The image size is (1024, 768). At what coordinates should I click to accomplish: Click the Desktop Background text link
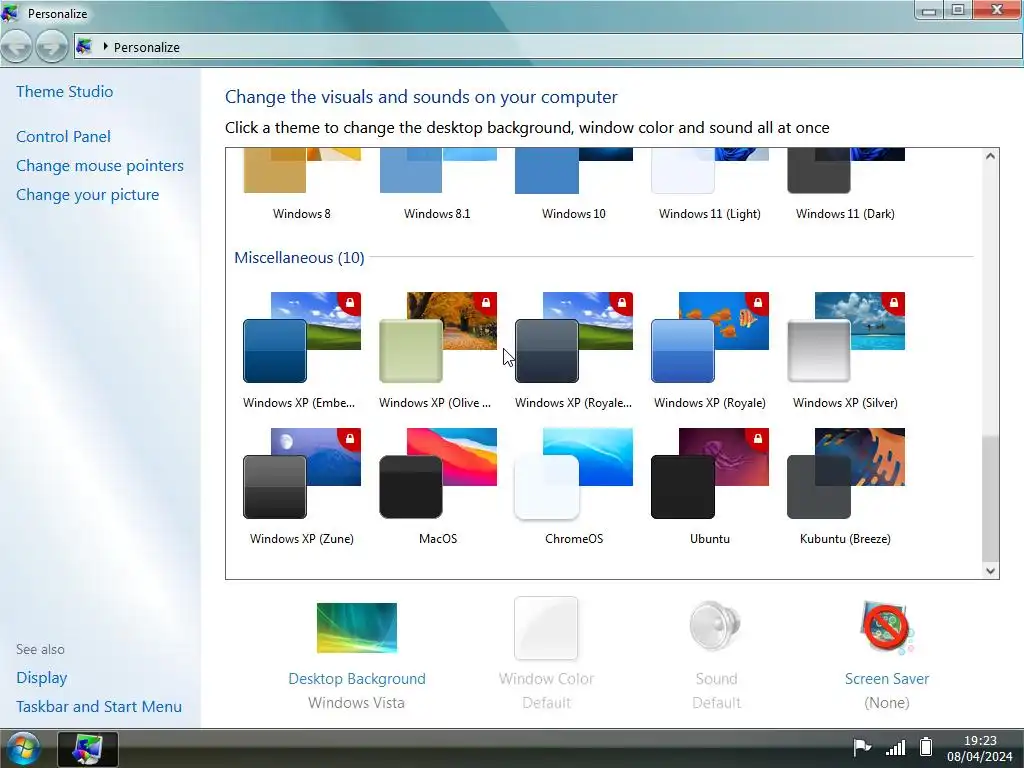357,679
